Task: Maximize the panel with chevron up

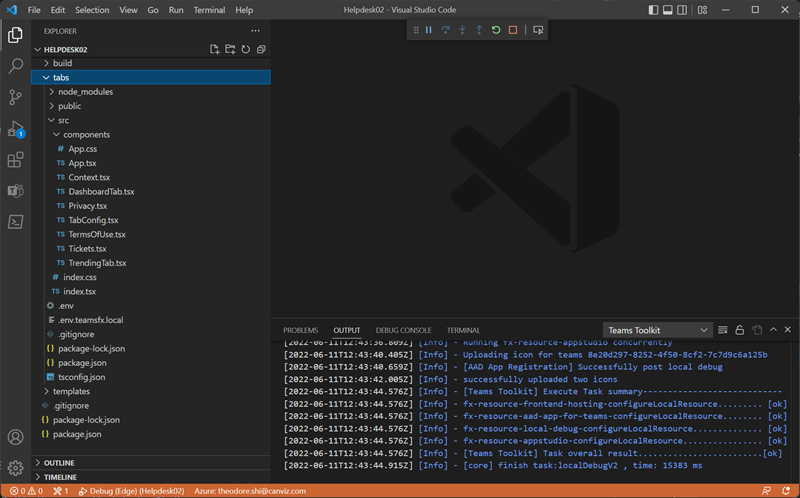Action: tap(773, 330)
